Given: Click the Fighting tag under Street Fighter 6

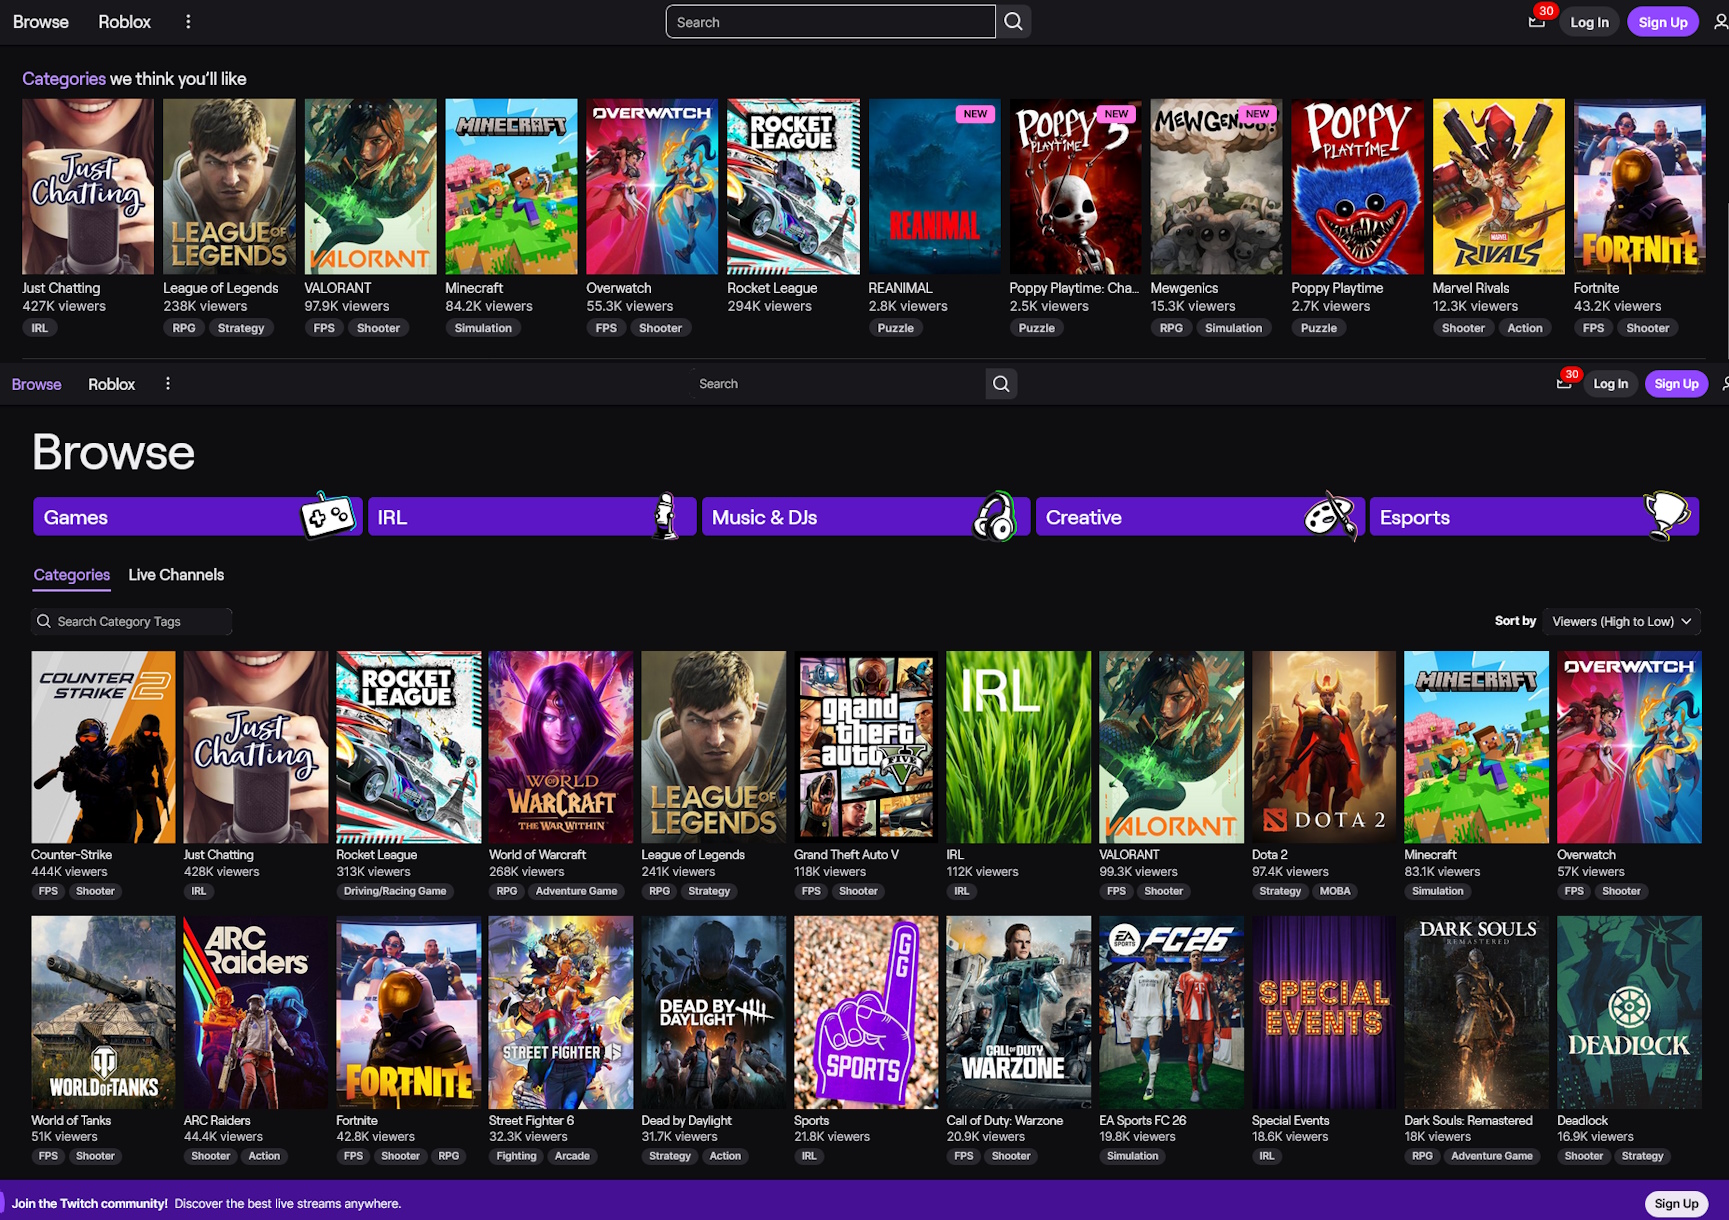Looking at the screenshot, I should tap(517, 1156).
